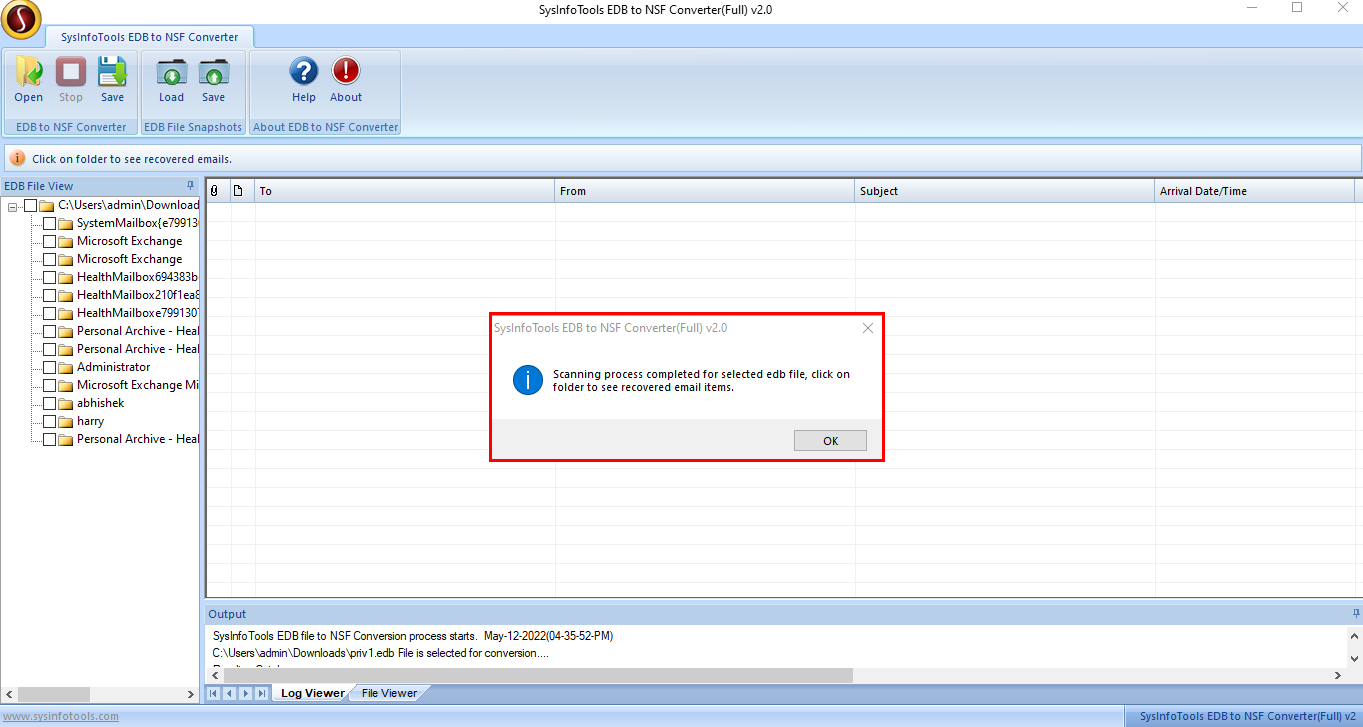This screenshot has height=727, width=1363.
Task: Check the harry mailbox checkbox
Action: (50, 421)
